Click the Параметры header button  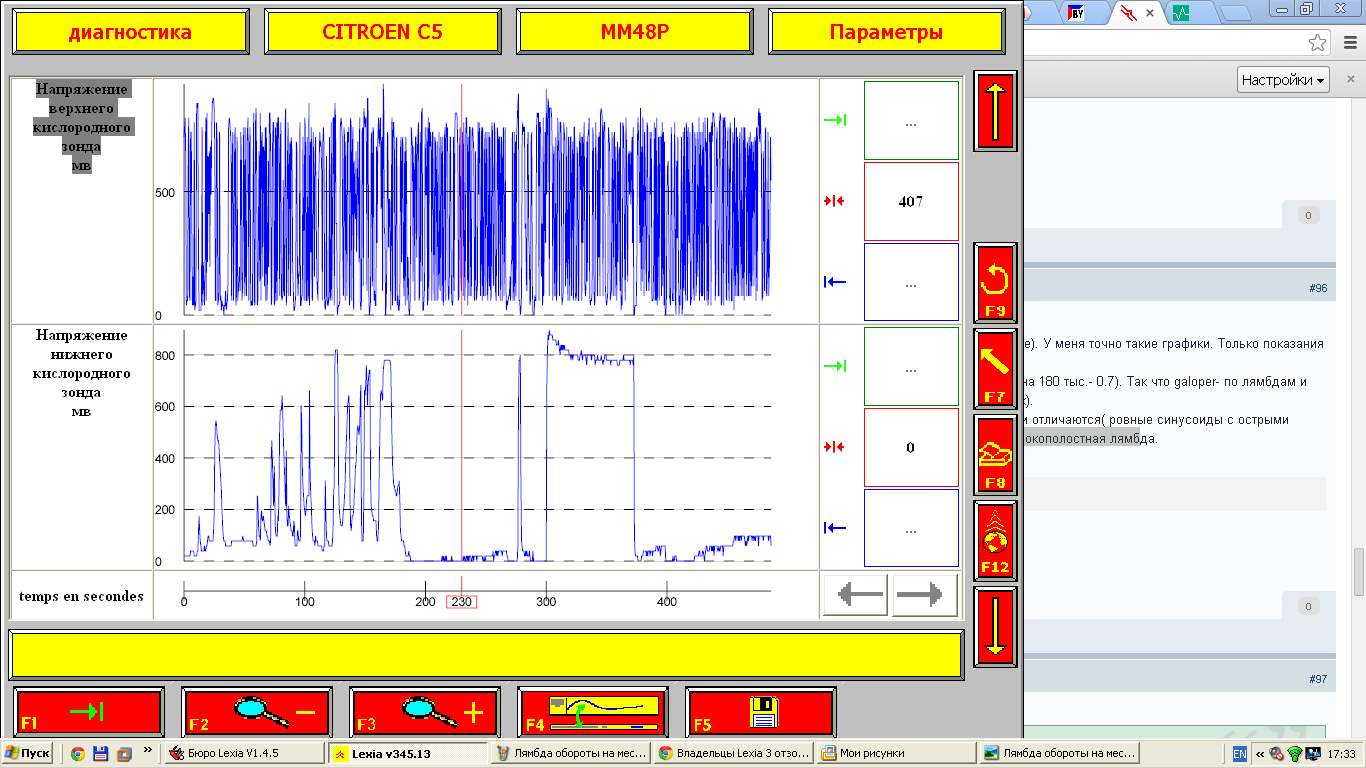click(886, 32)
